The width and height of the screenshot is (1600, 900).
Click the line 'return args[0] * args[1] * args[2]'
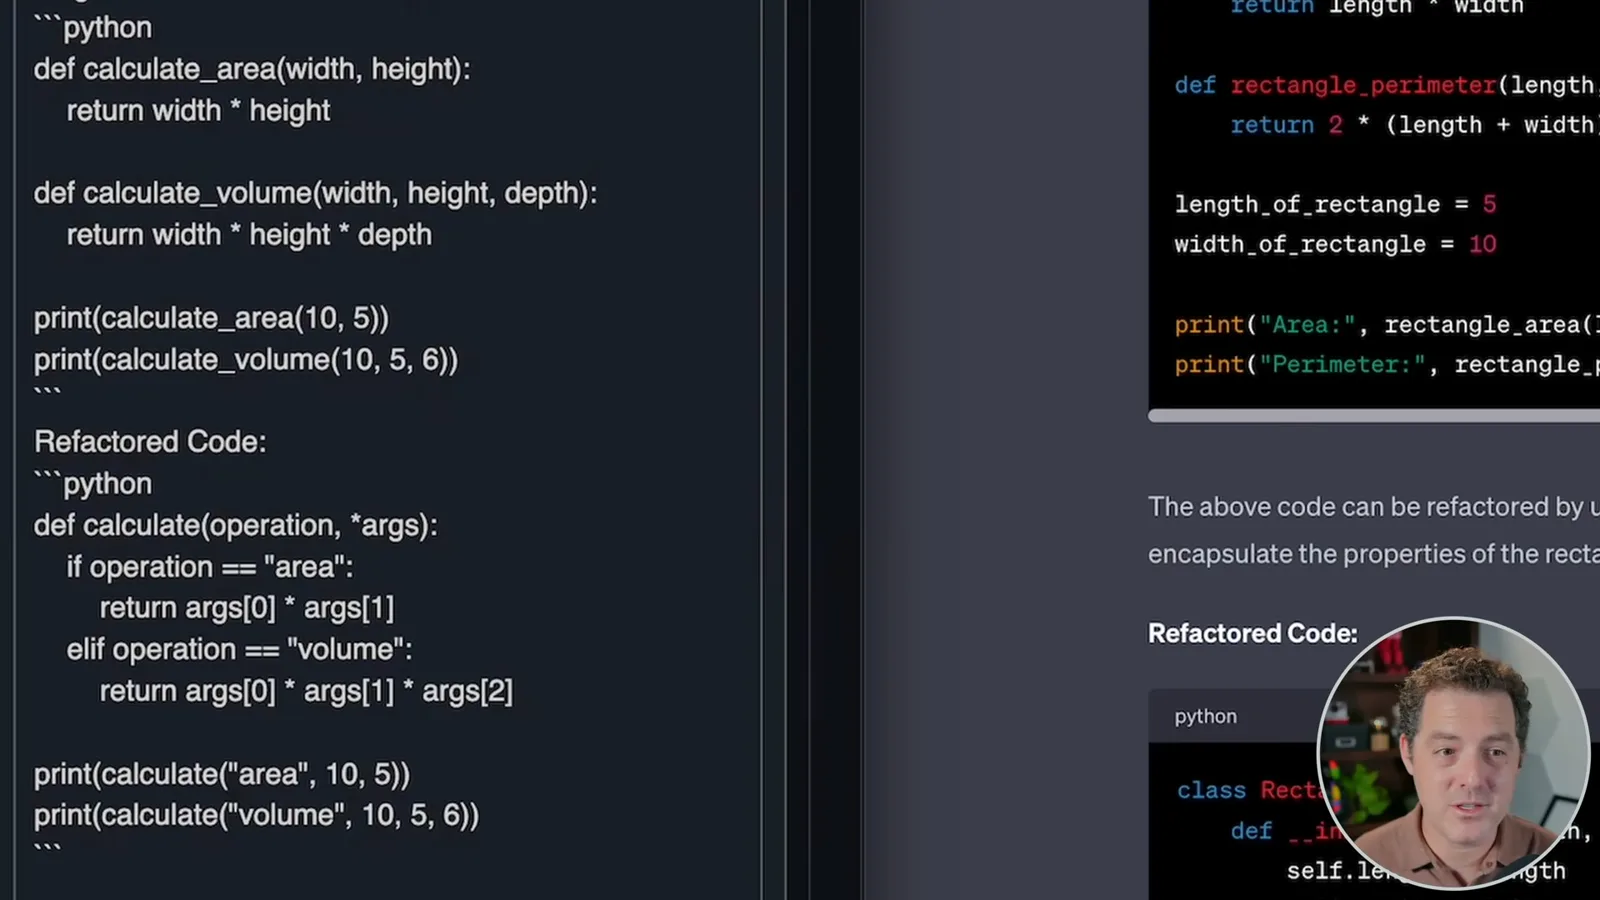[x=306, y=691]
